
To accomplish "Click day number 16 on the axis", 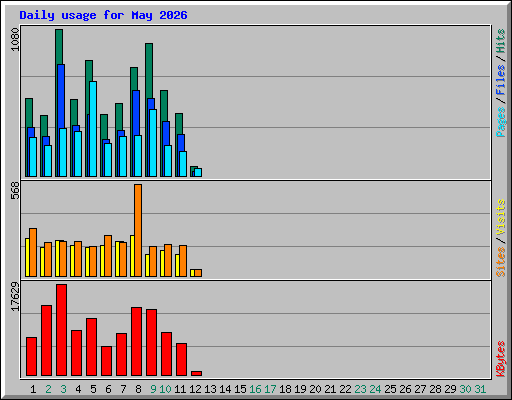I will click(255, 389).
